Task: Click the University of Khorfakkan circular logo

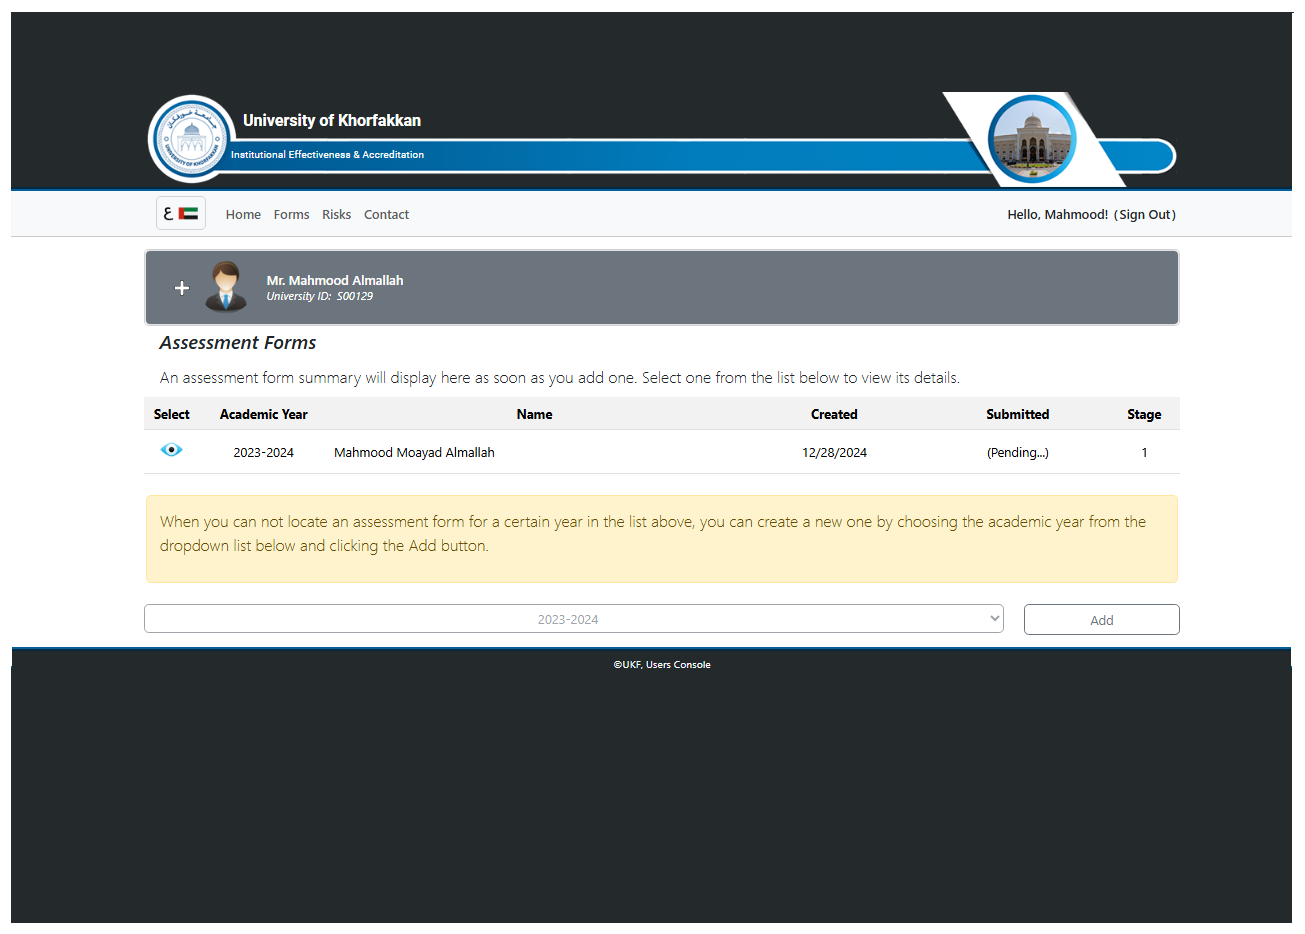Action: (x=191, y=140)
